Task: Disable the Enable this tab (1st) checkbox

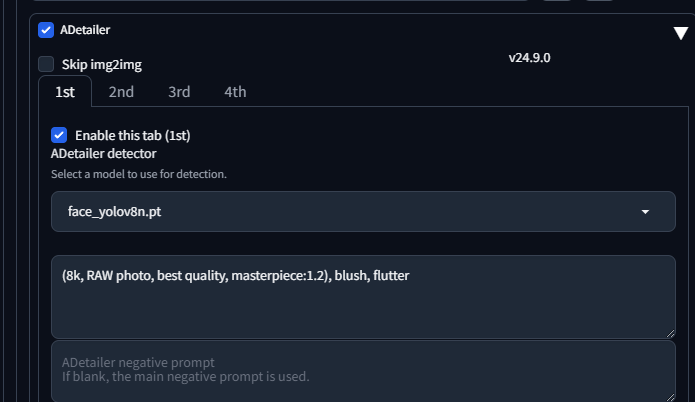Action: pos(59,134)
